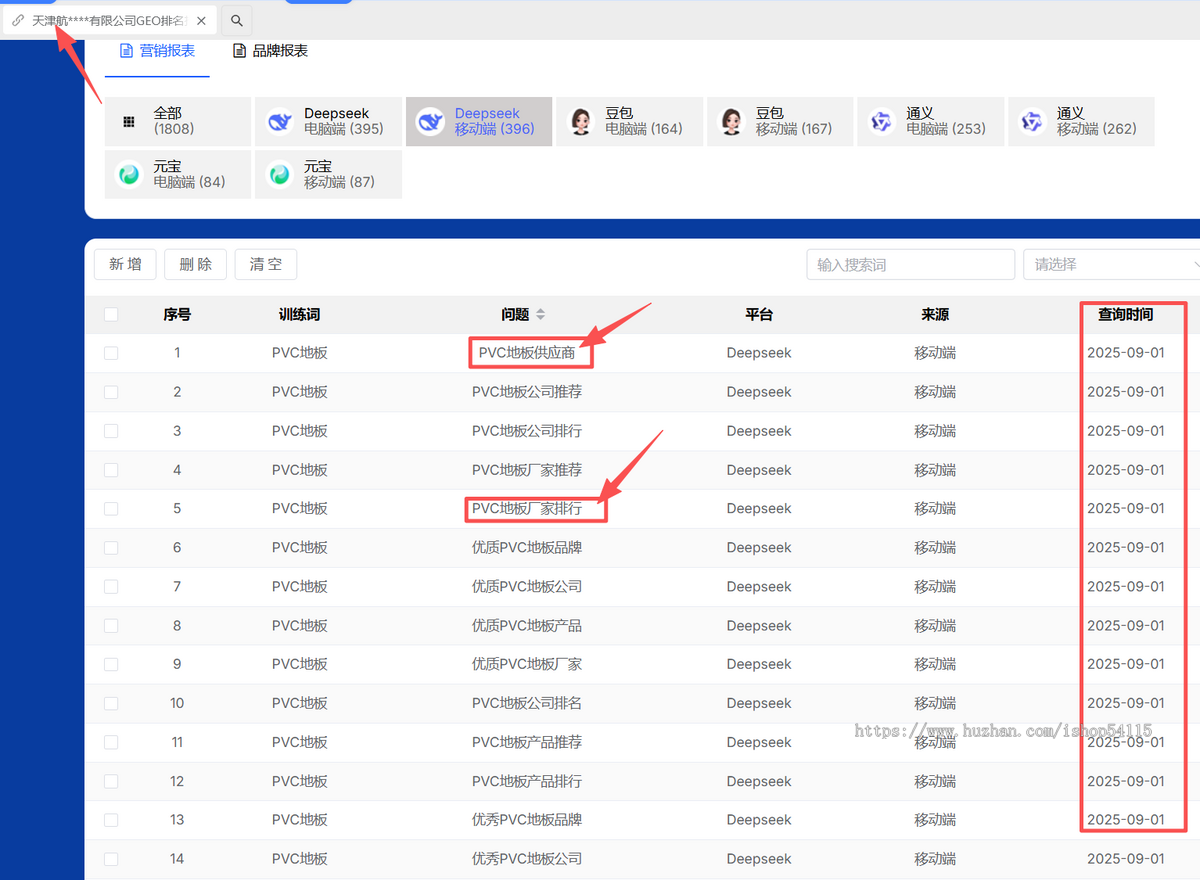The width and height of the screenshot is (1200, 880).
Task: Check the checkbox for row 14 优秀PVC地板公司
Action: tap(111, 859)
